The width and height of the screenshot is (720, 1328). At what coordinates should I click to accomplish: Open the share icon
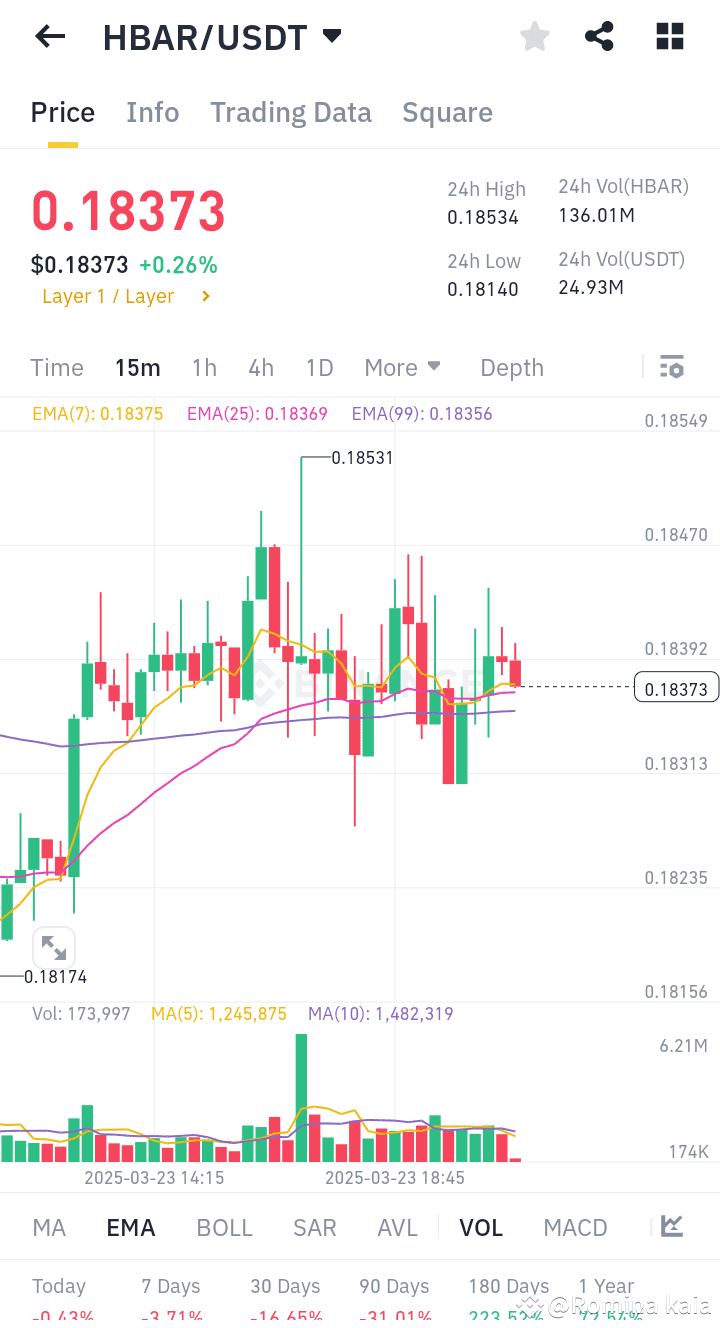click(599, 36)
